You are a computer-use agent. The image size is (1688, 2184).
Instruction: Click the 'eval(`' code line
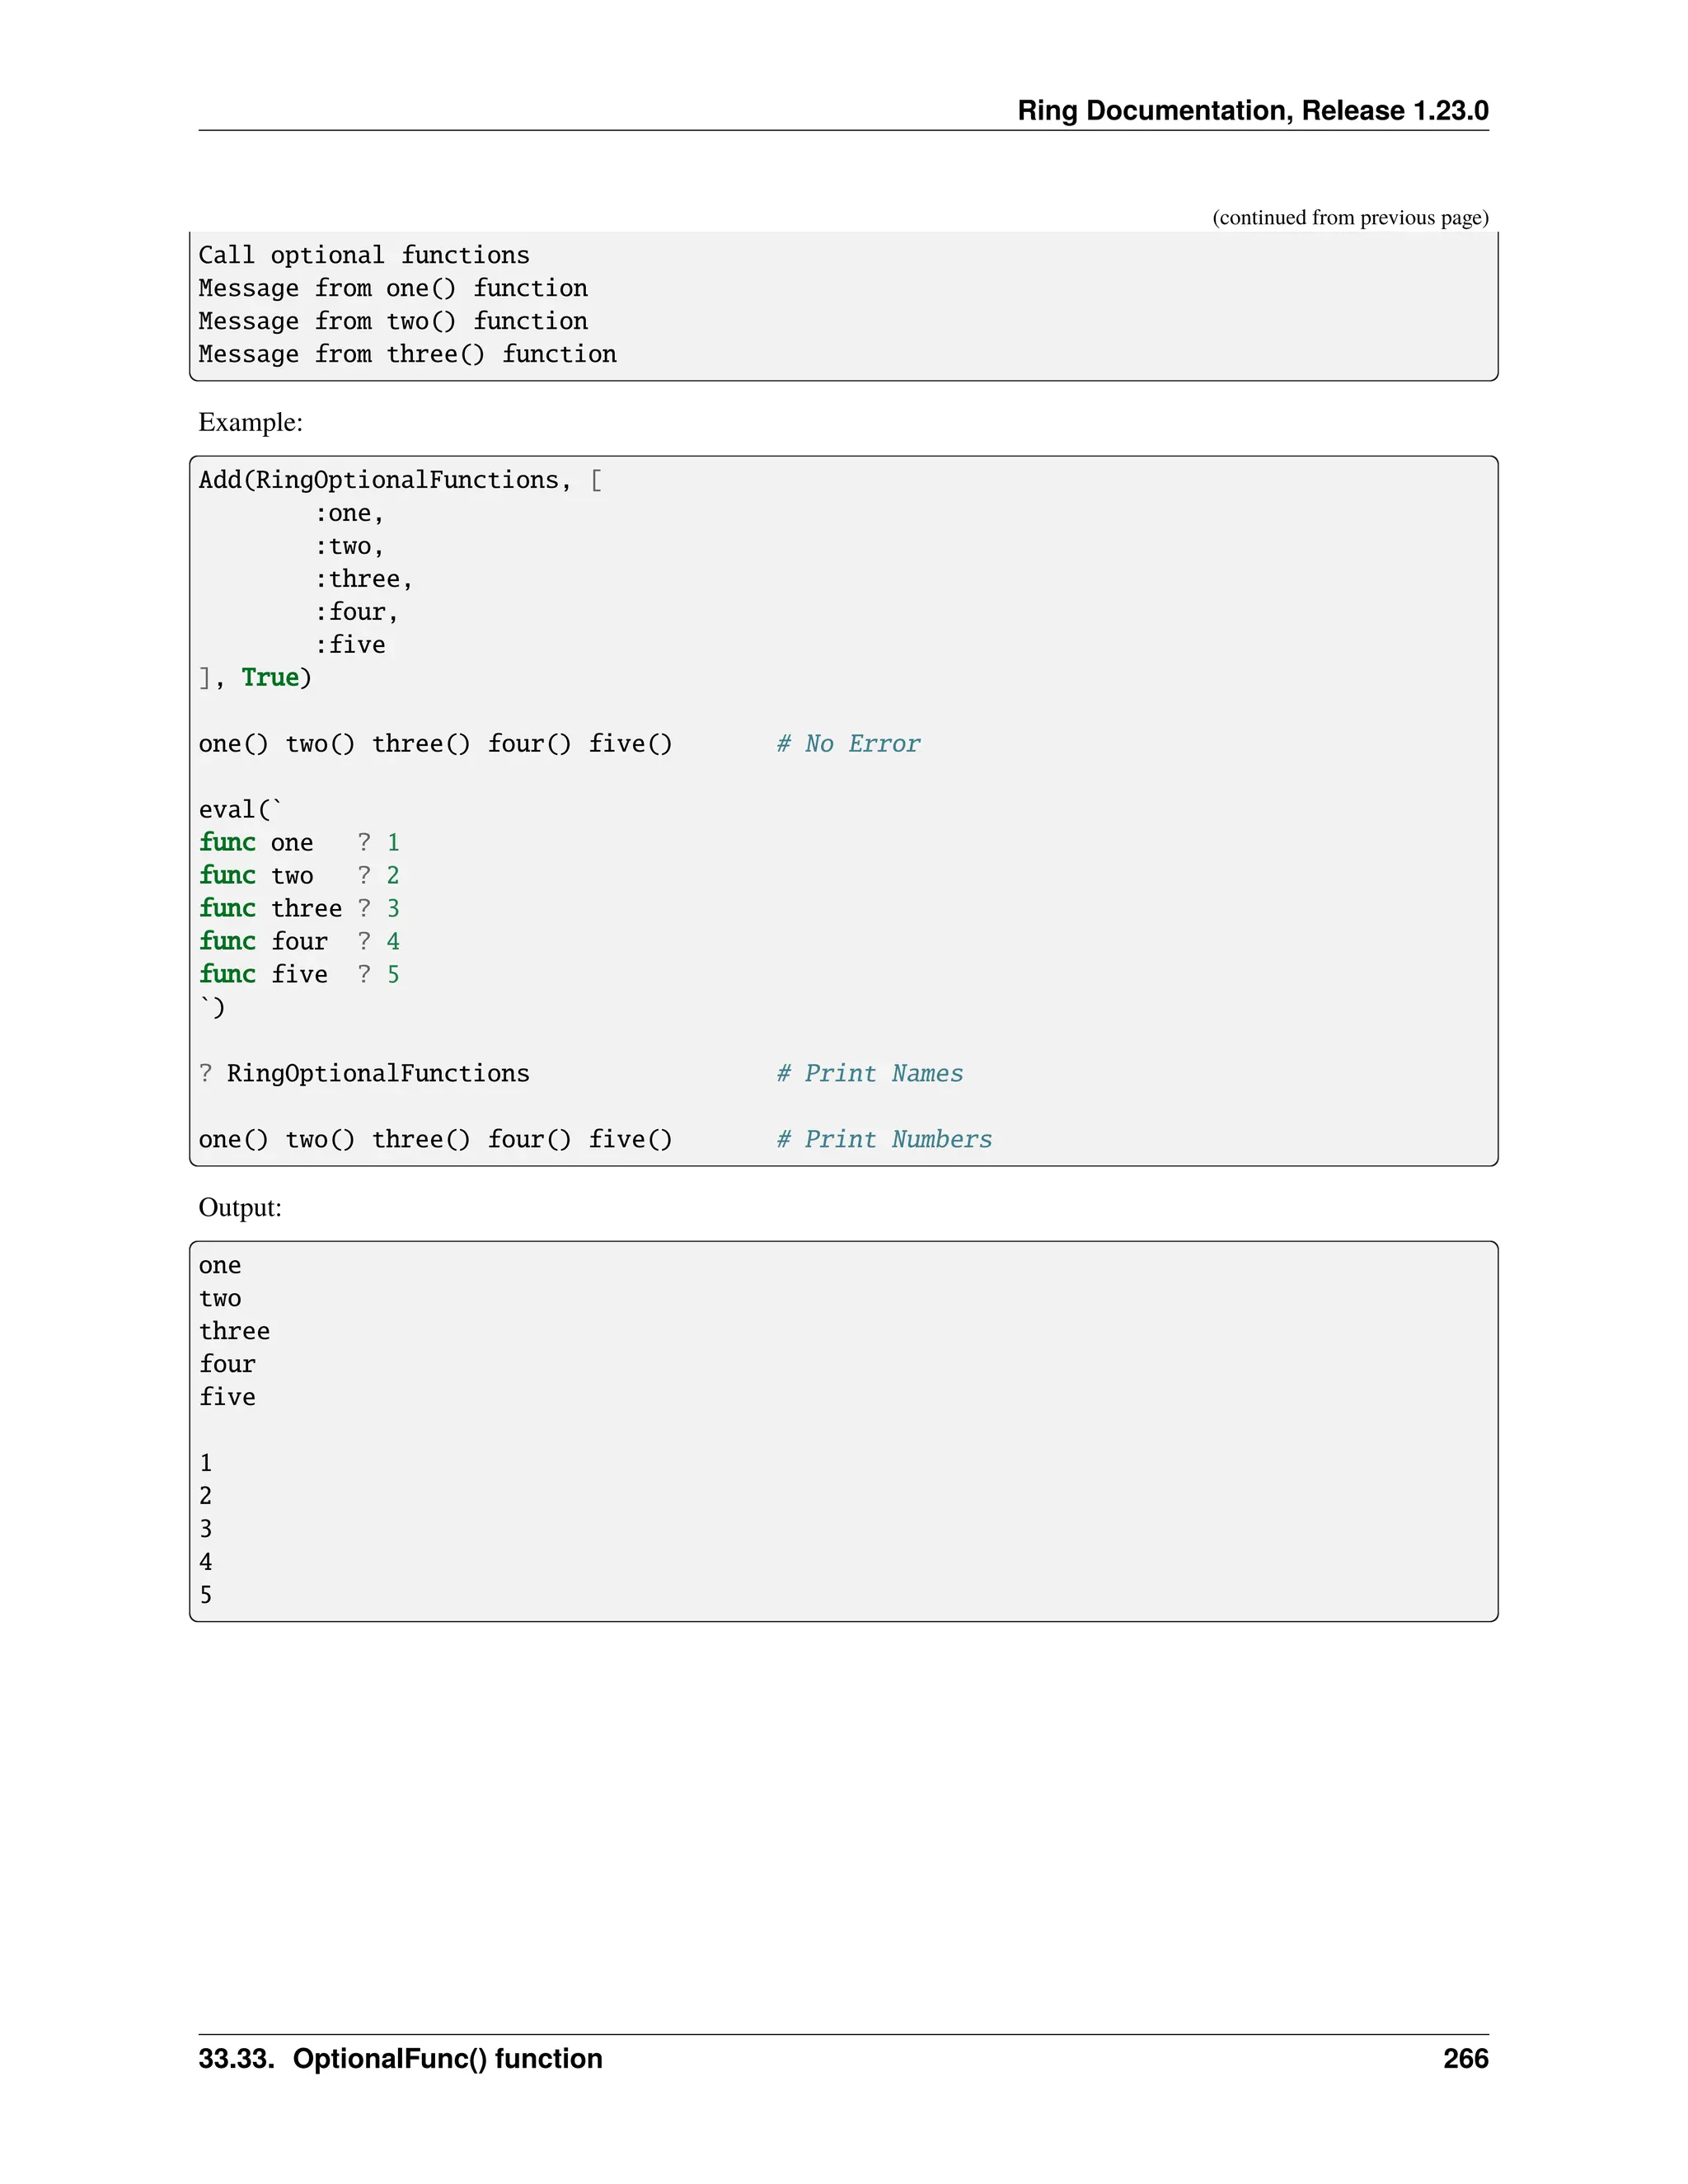[x=240, y=809]
